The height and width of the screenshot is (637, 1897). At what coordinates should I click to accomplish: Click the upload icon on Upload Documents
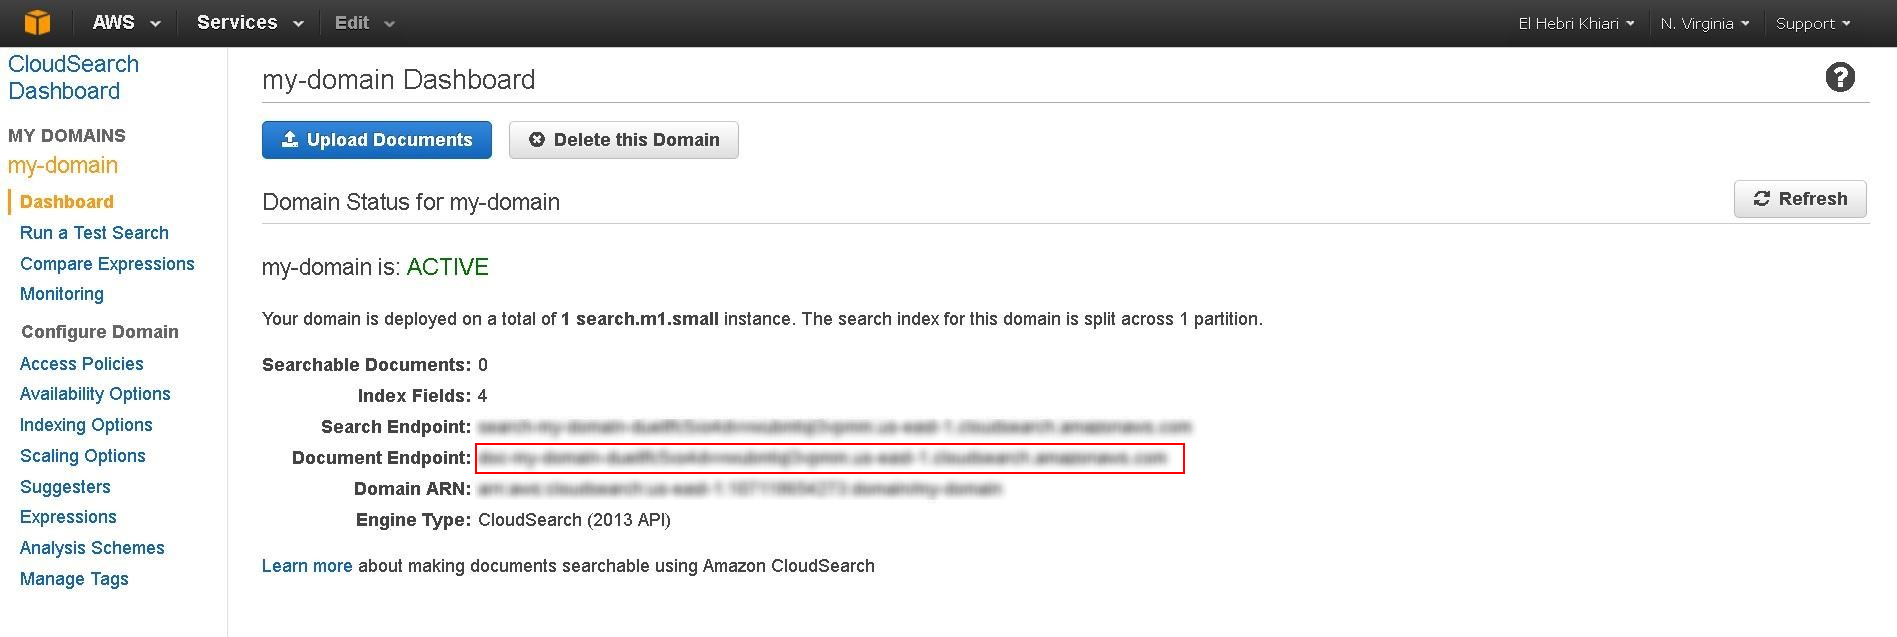click(290, 139)
